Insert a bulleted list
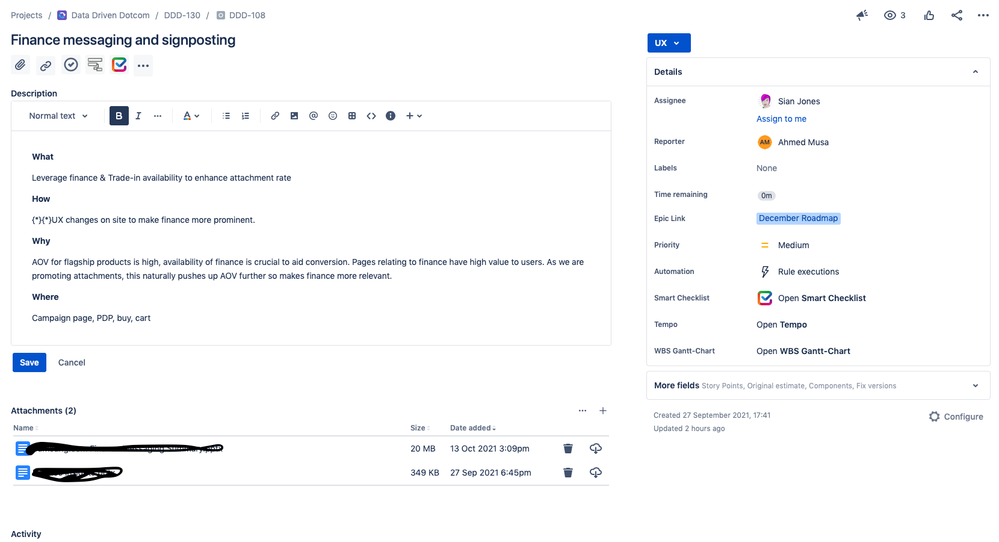The image size is (999, 542). [x=226, y=116]
